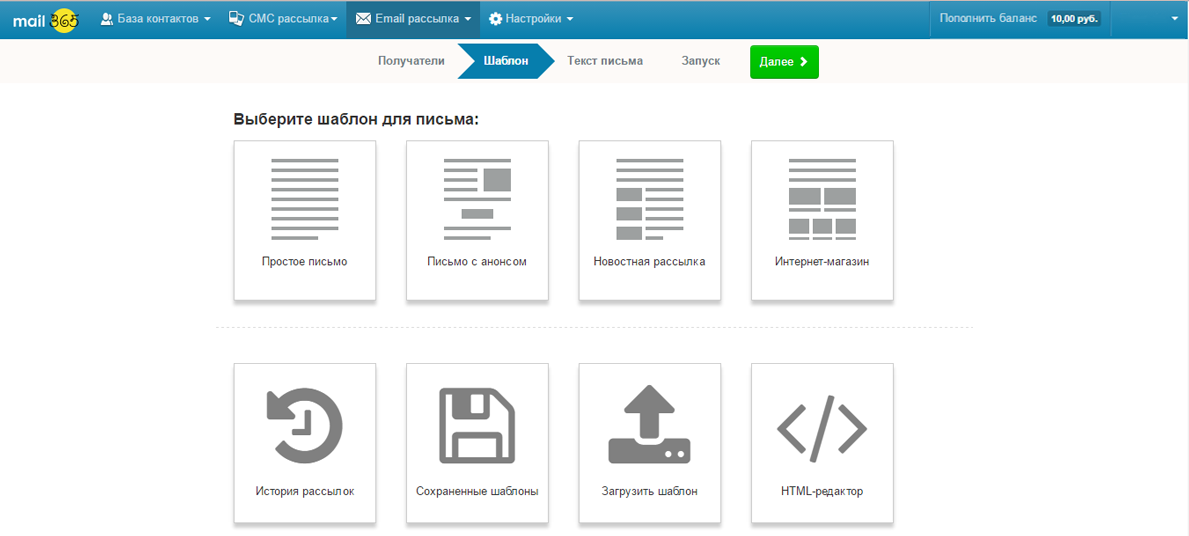Select the Новостная рассылка template layout icon
The image size is (1189, 536).
(650, 199)
